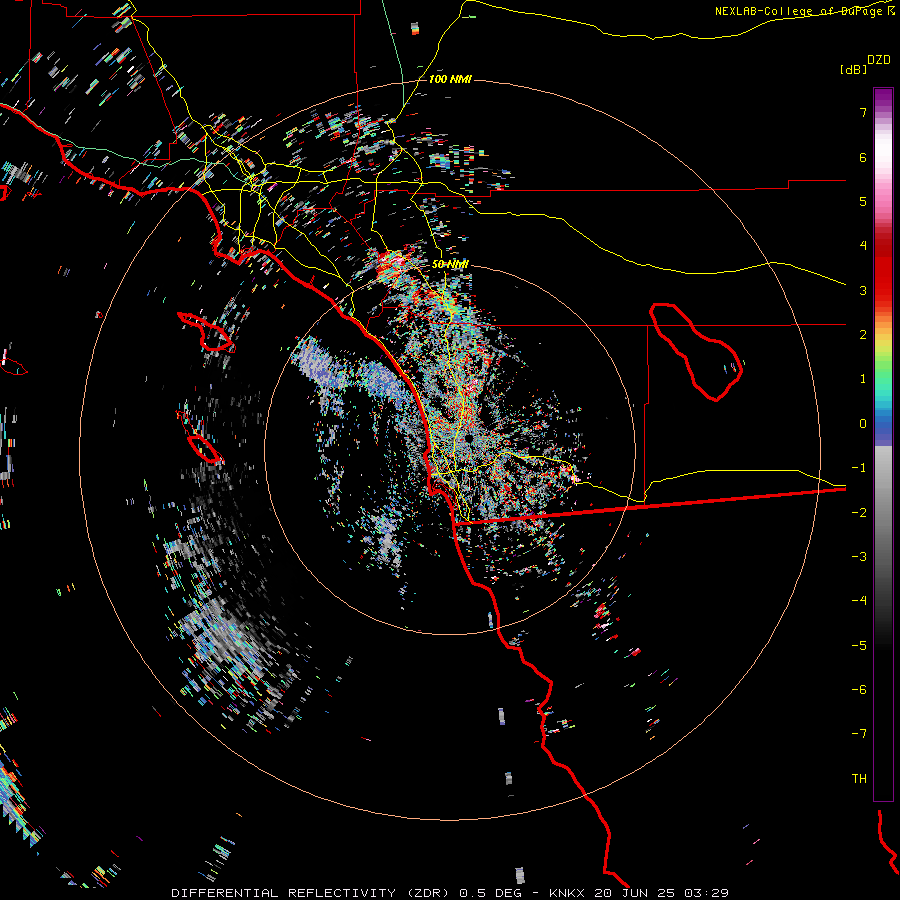Click the Differential Reflectivity (ZDR) title caption

pos(450,893)
